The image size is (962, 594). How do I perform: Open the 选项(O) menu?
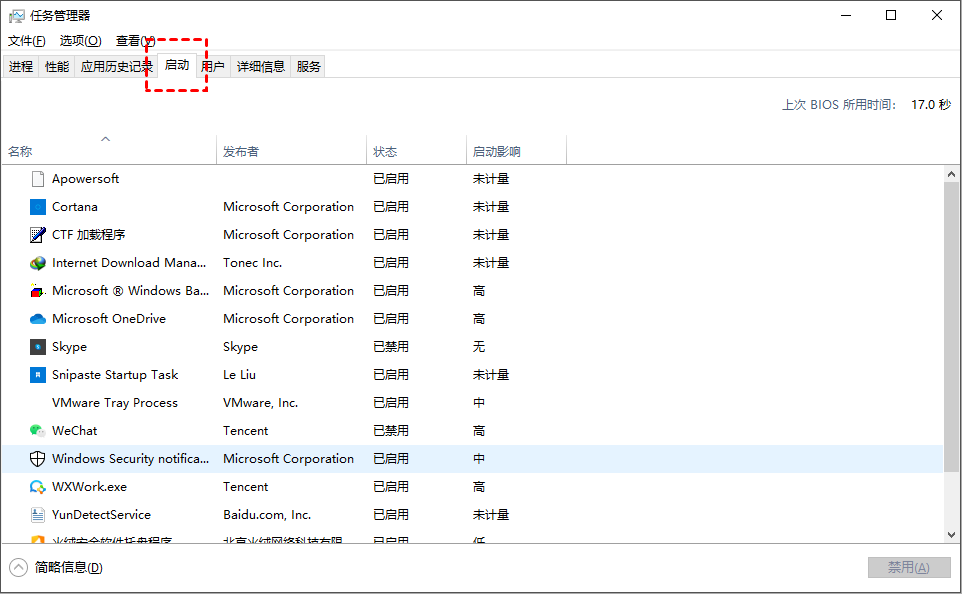[x=80, y=40]
